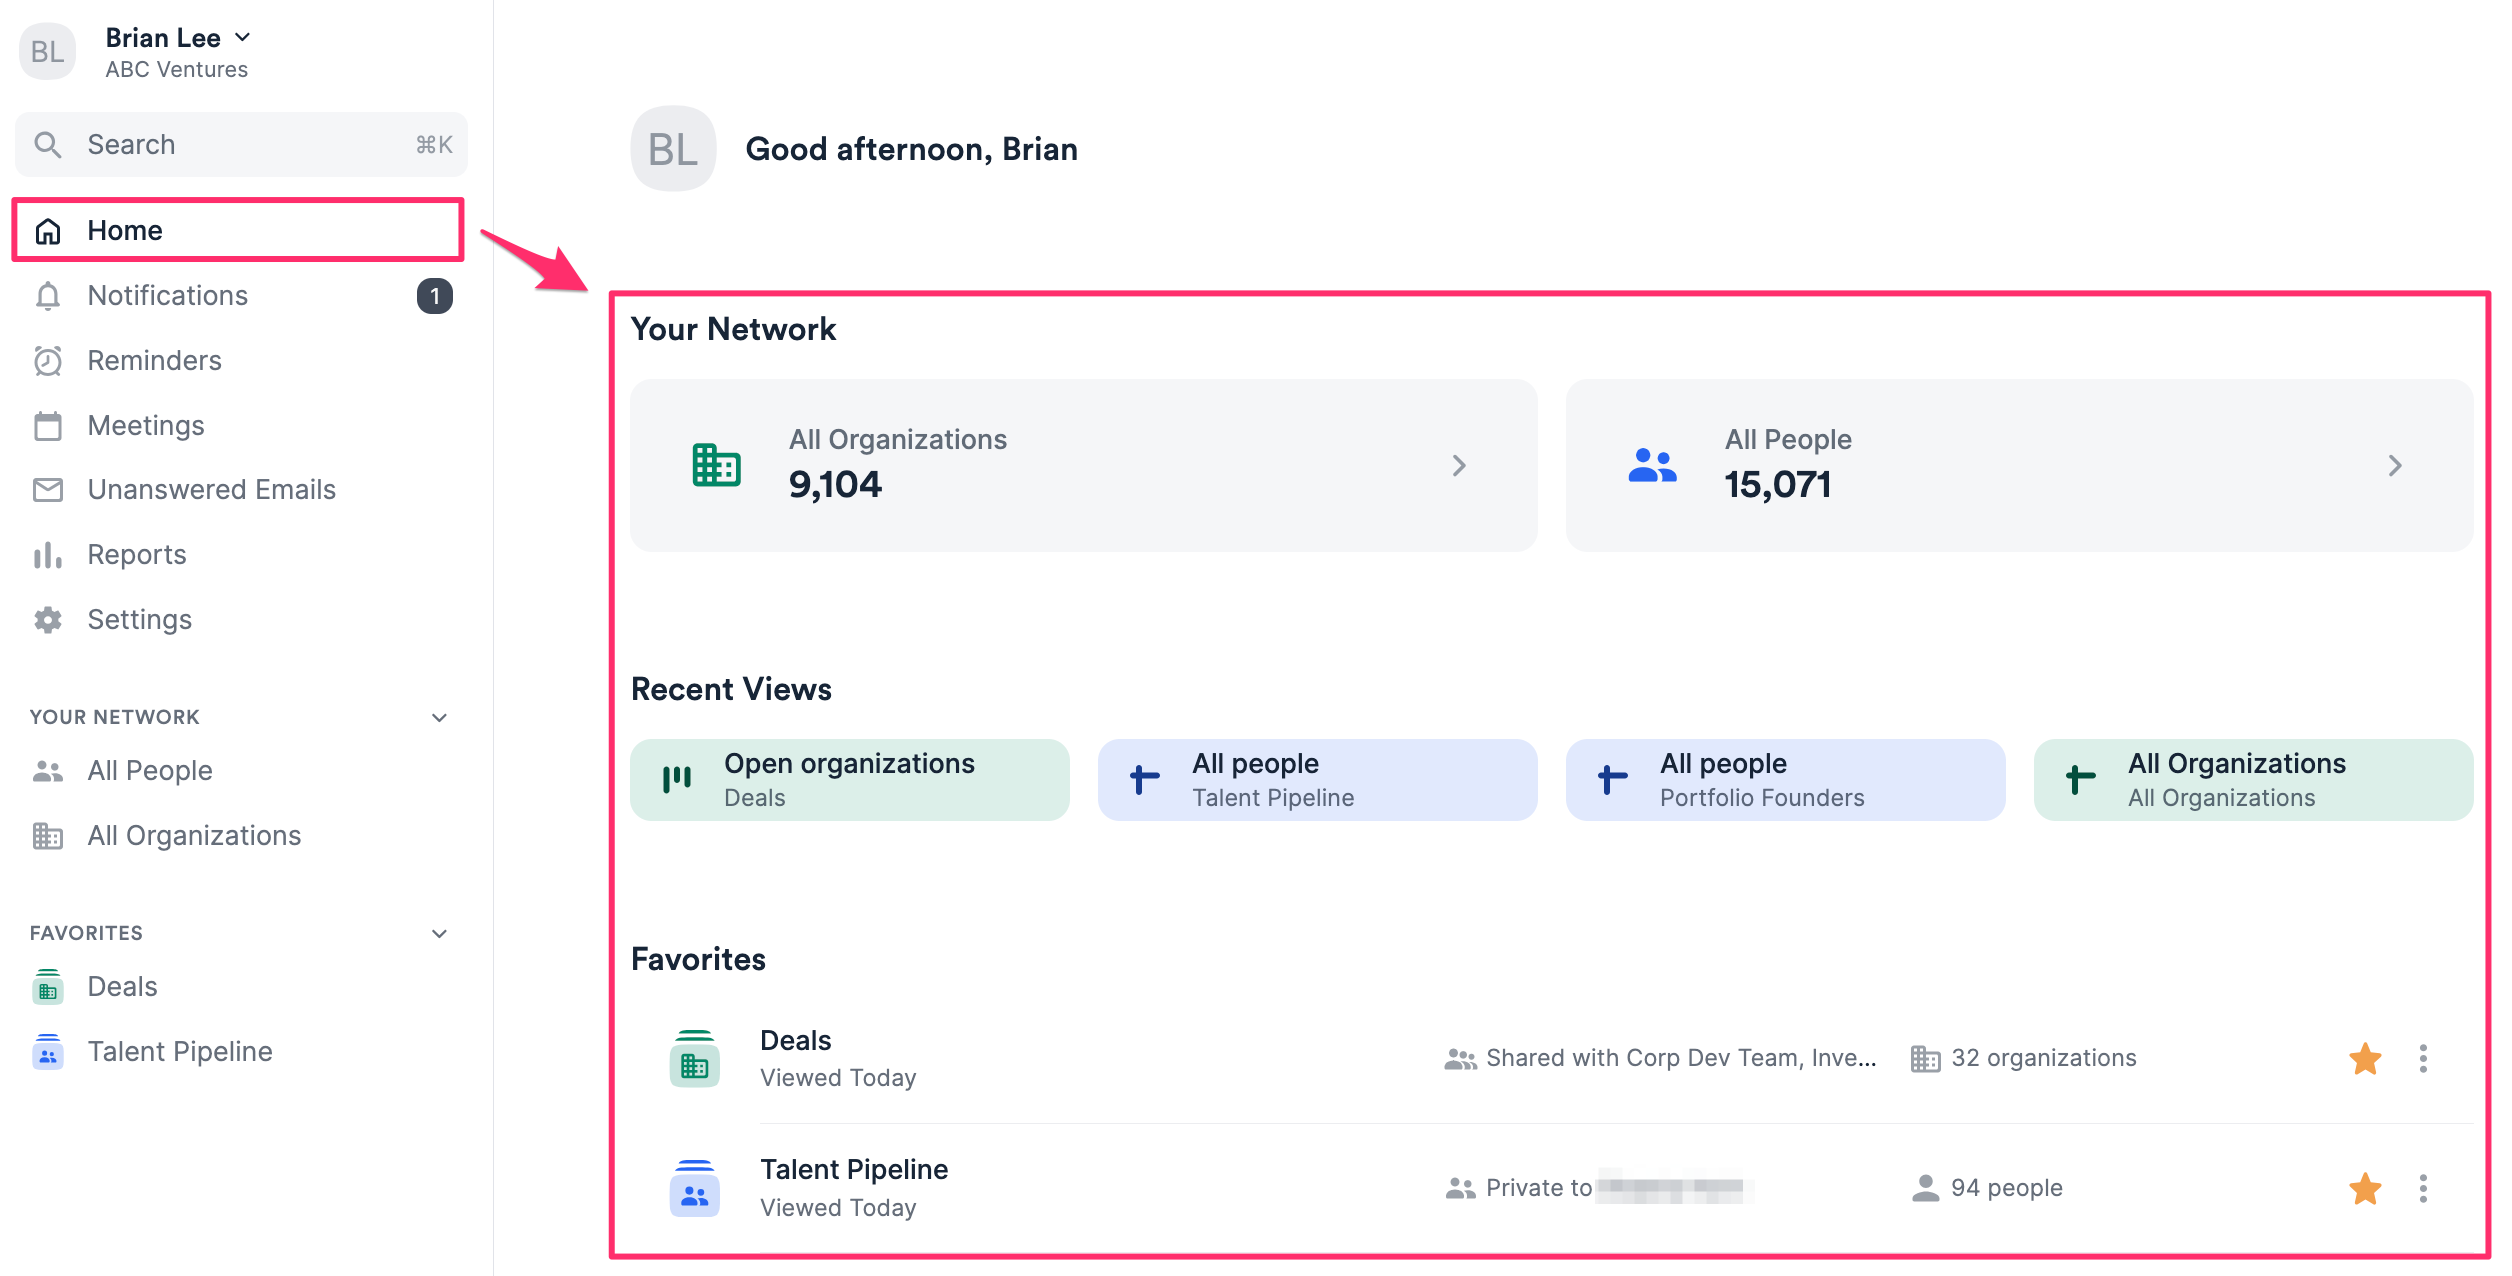Open the three-dot menu for Talent Pipeline
Screen dimensions: 2512x1276
tap(2424, 1189)
